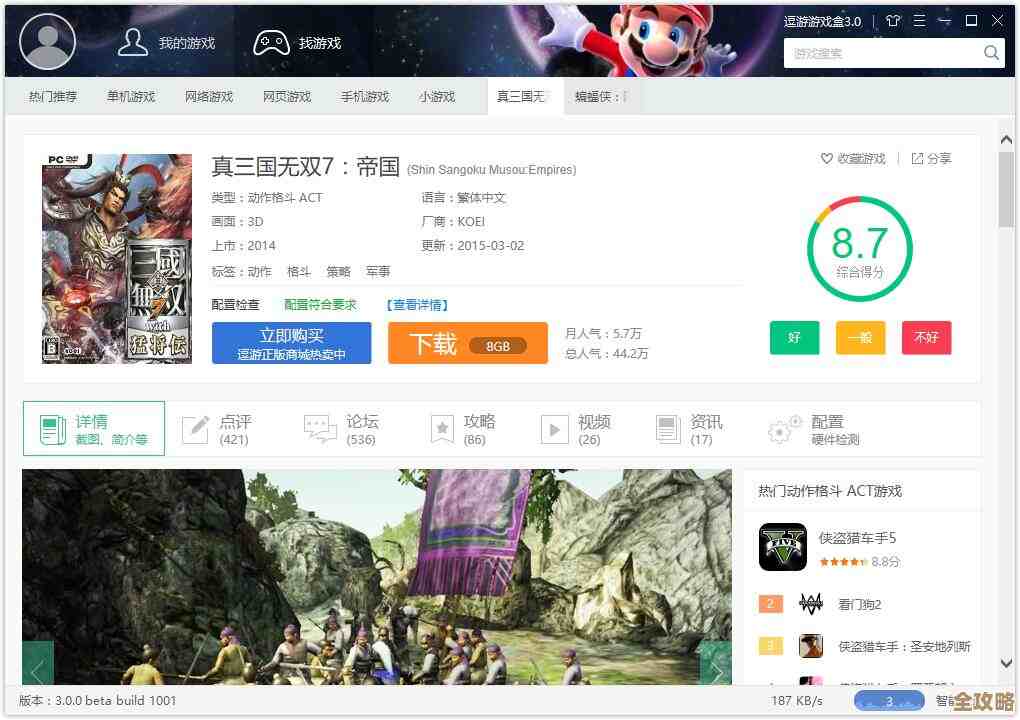Click the 攻略 strategy star icon
This screenshot has width=1020, height=720.
(442, 428)
